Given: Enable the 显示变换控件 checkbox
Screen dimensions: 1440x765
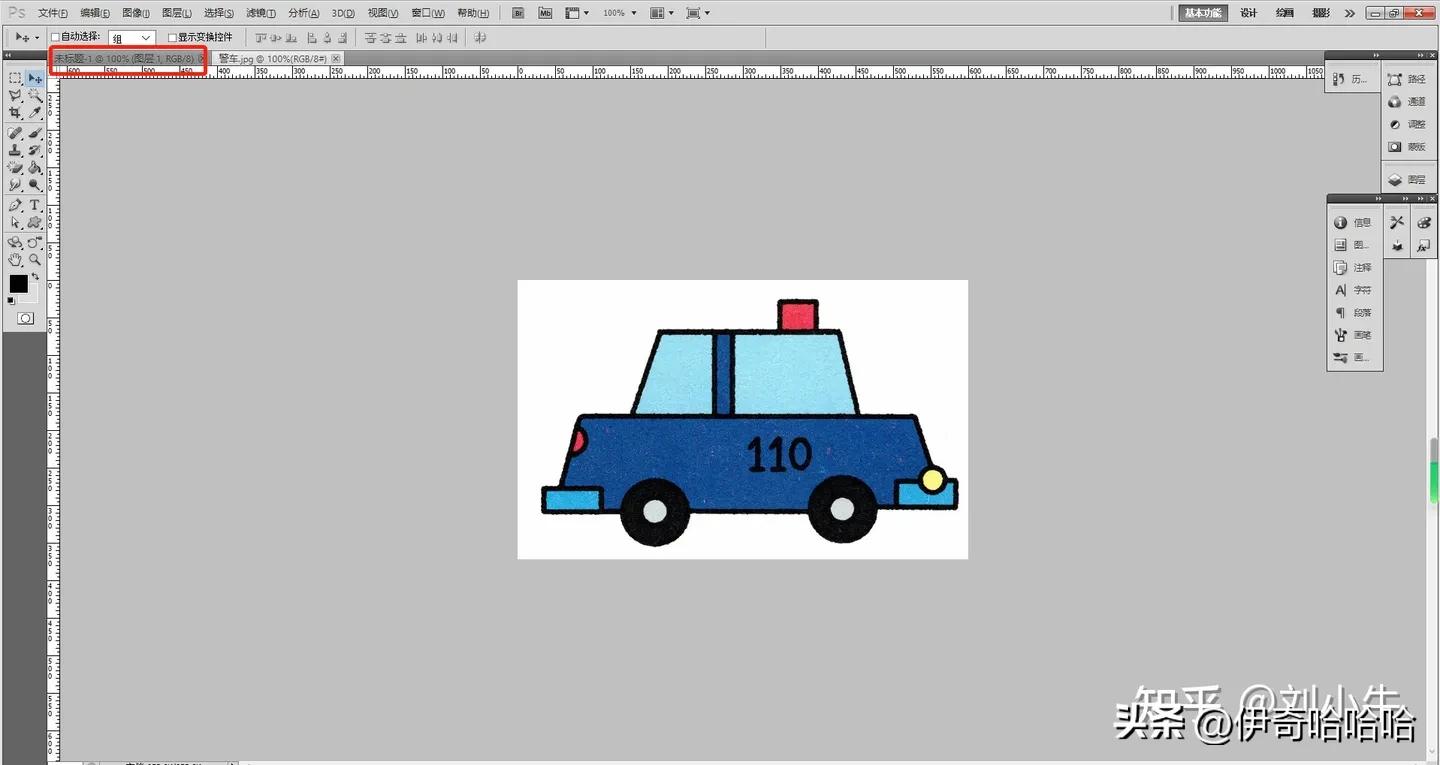Looking at the screenshot, I should pos(170,37).
